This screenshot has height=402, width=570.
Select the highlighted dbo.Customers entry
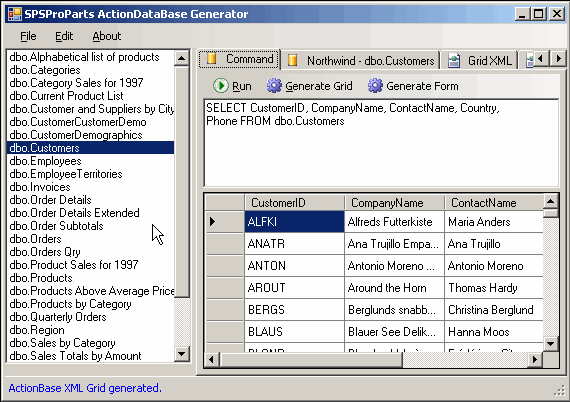click(90, 148)
